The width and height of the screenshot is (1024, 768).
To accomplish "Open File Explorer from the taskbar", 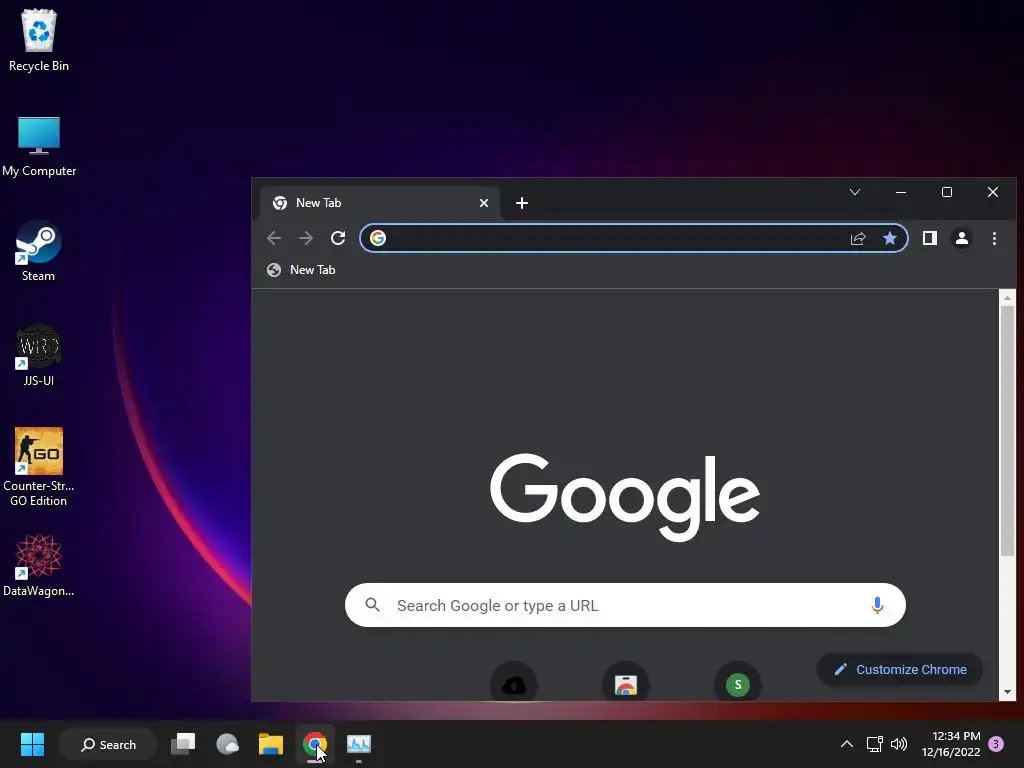I will coord(270,744).
